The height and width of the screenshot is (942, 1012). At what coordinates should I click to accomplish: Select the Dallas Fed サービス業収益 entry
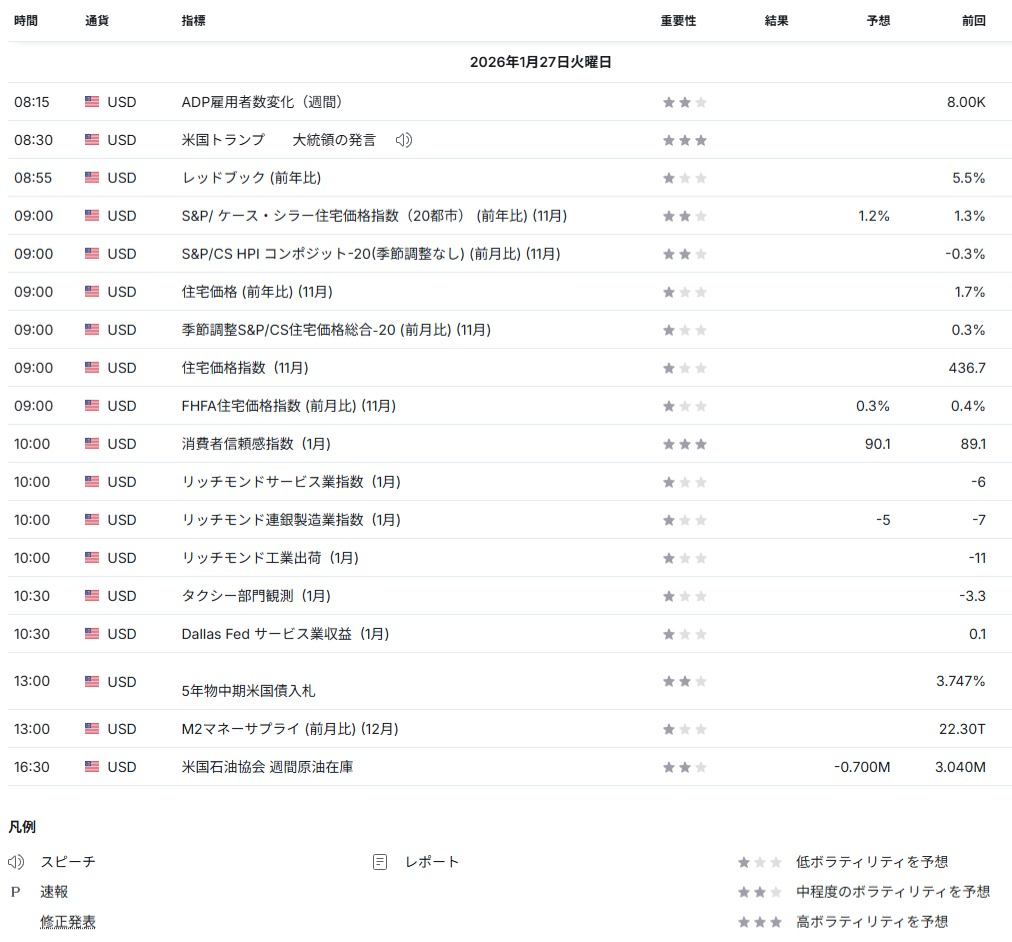point(285,634)
